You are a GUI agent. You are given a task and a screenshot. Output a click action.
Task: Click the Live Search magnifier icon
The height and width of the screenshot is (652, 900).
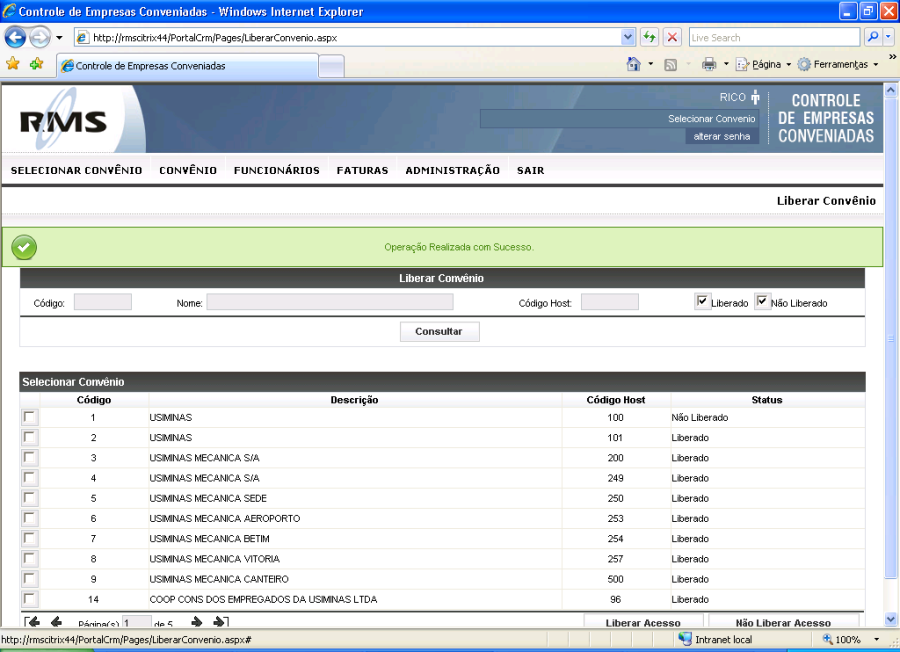point(872,37)
